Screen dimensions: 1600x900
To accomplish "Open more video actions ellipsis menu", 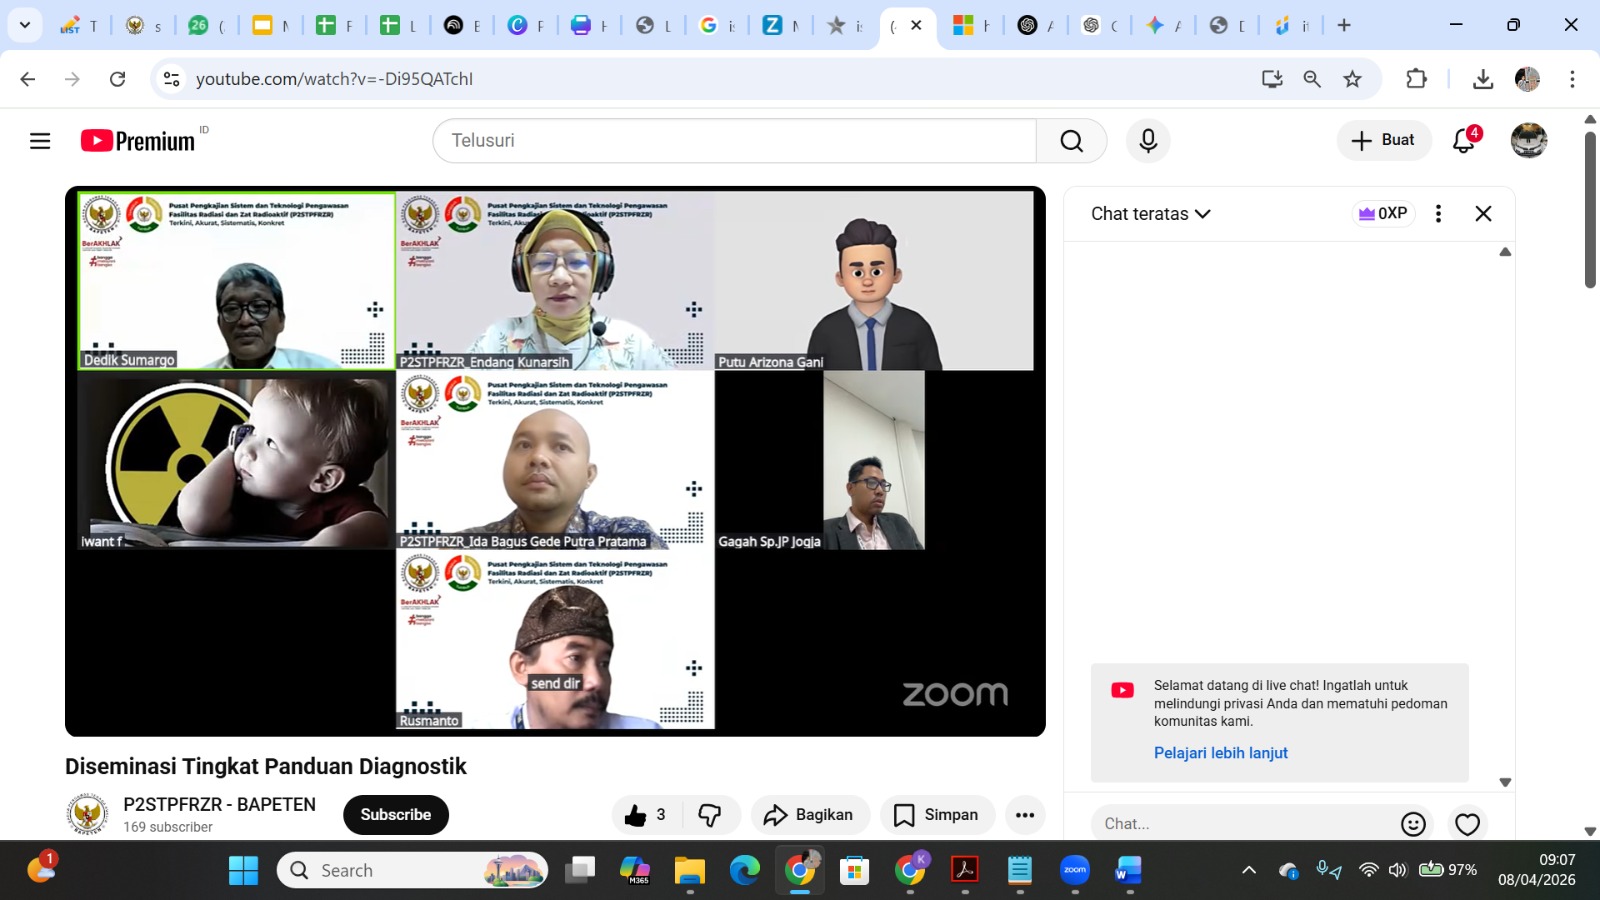I will (x=1024, y=815).
